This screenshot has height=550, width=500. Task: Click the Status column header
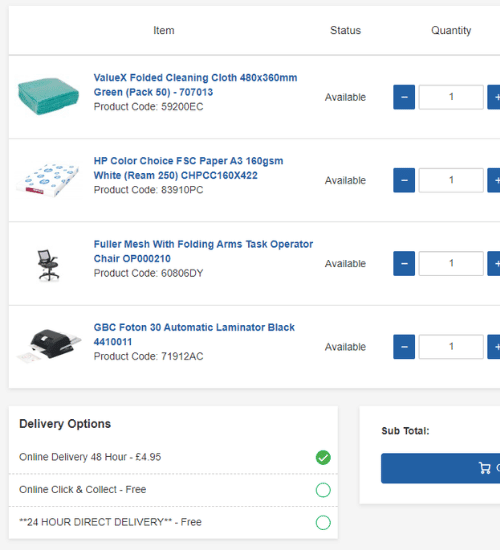click(x=345, y=31)
